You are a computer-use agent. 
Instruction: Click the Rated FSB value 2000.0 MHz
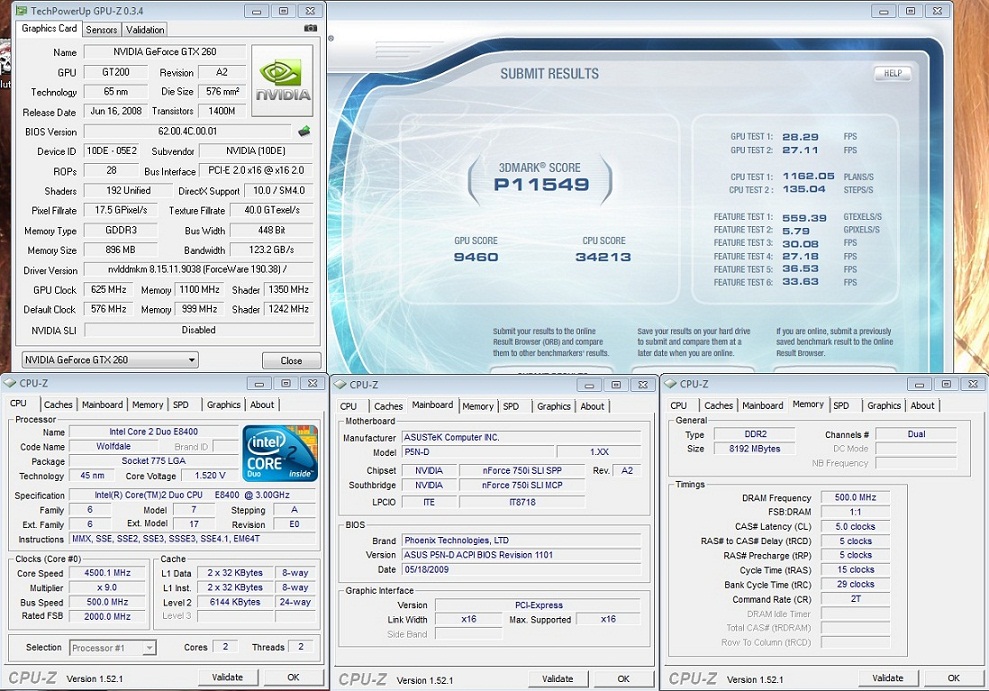pyautogui.click(x=108, y=617)
